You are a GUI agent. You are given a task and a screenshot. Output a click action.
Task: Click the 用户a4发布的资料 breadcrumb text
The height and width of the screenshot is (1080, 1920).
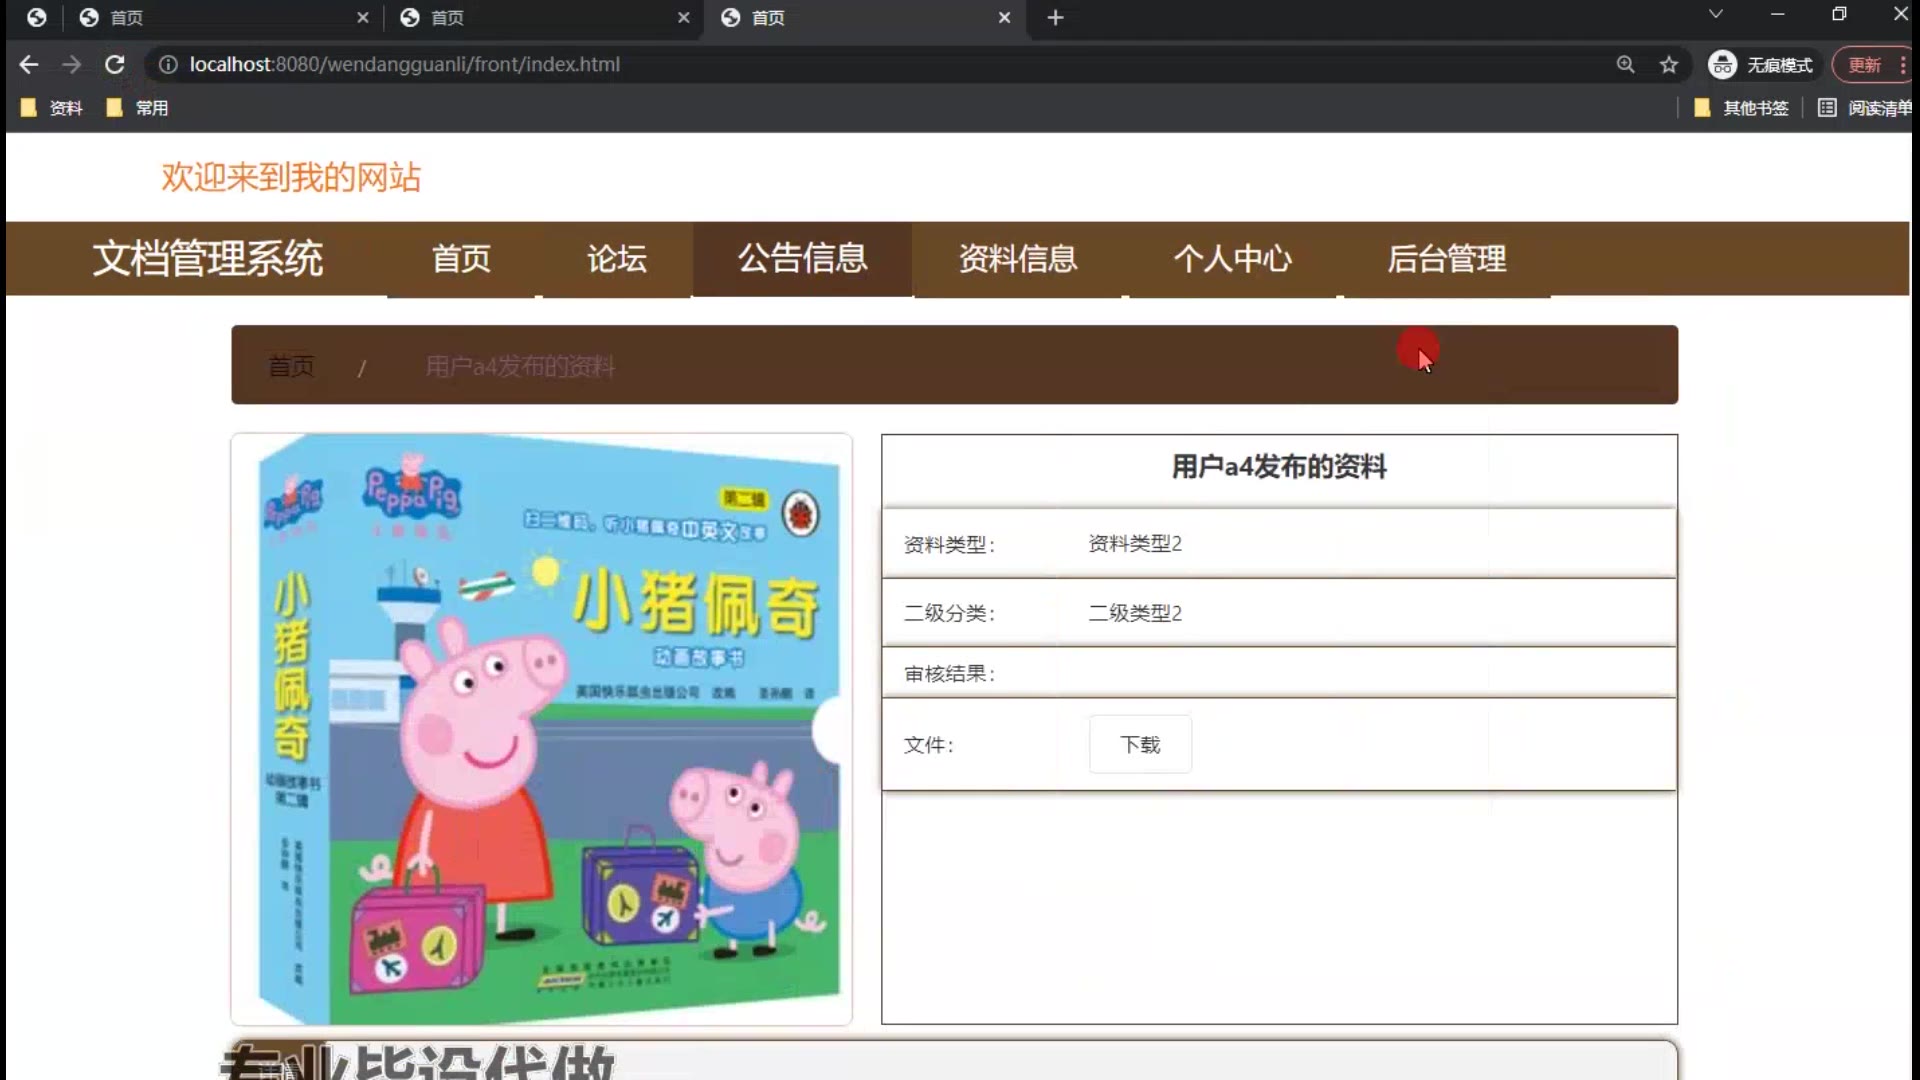pos(519,366)
